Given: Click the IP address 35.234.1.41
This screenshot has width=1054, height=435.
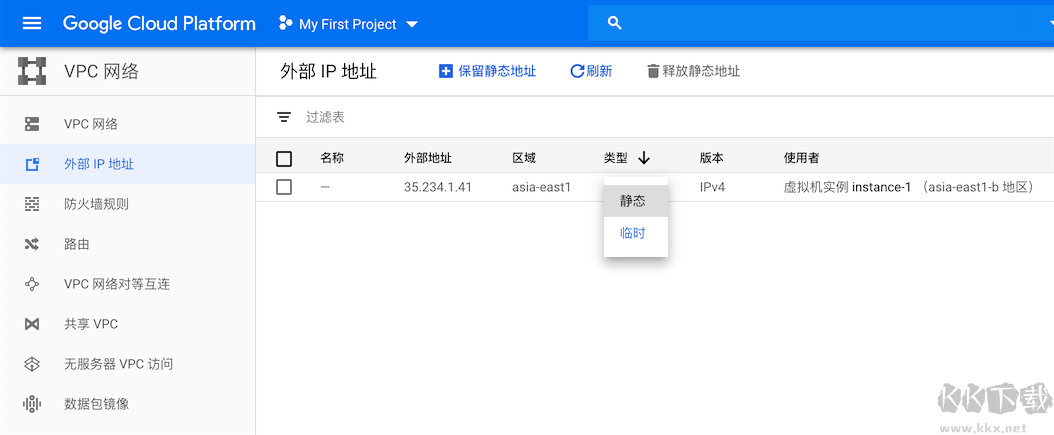Looking at the screenshot, I should (x=438, y=188).
